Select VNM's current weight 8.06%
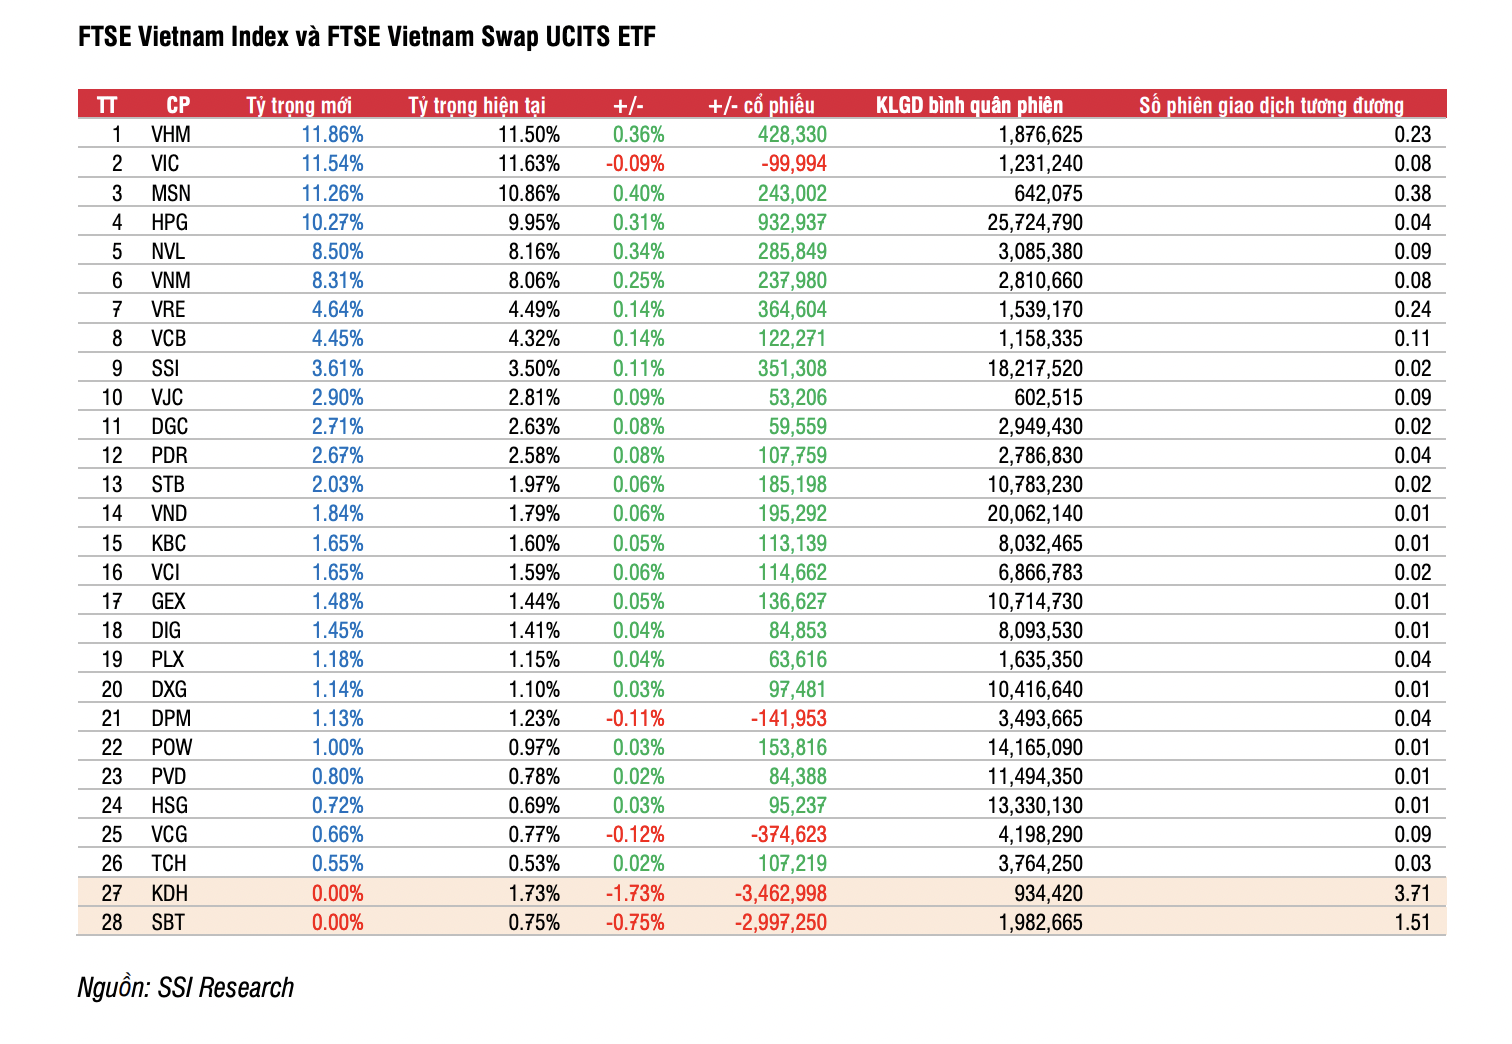1512x1044 pixels. (534, 280)
